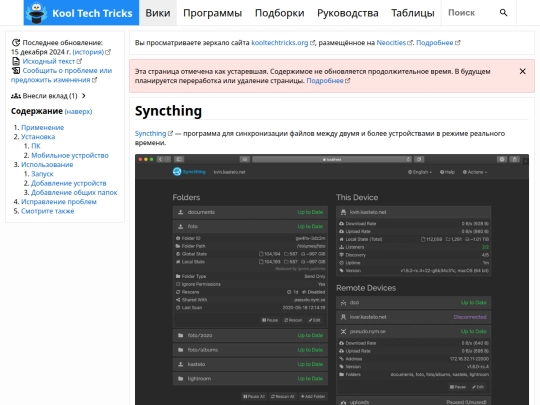Viewport: 540px width, 405px height.
Task: Go to Исправление проблем section
Action: [59, 202]
